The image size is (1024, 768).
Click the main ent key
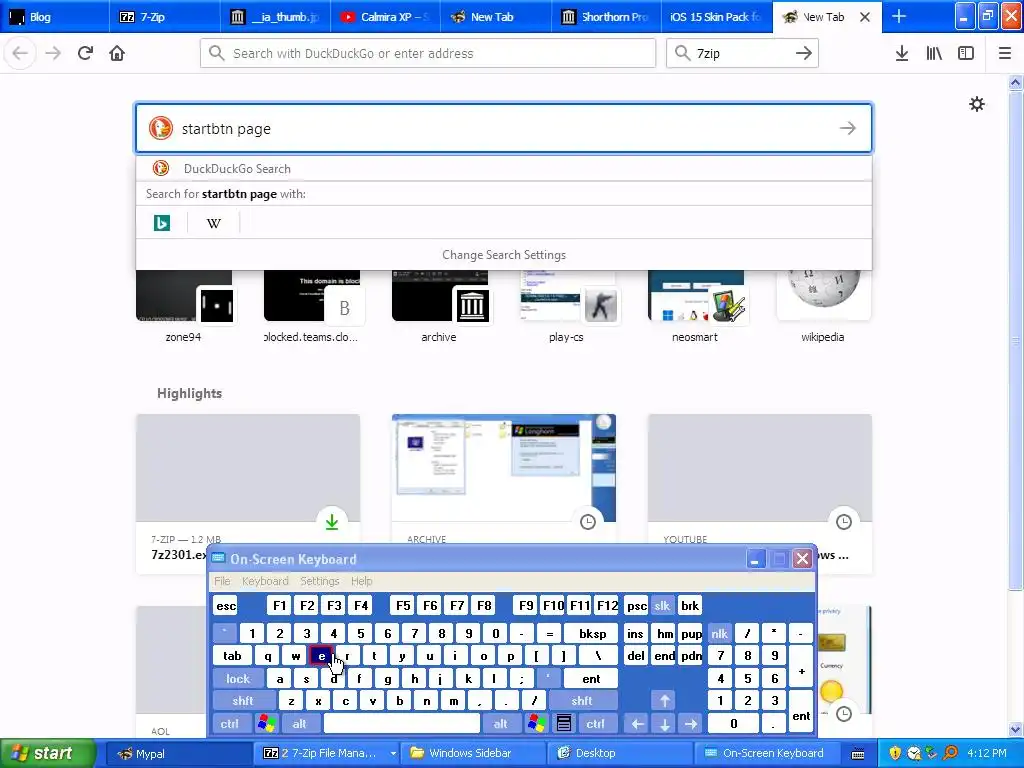(592, 679)
